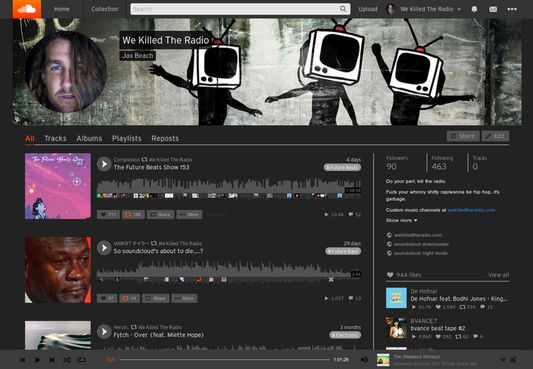533x369 pixels.
Task: Open The Future Beats Show 153 artwork
Action: pos(58,186)
